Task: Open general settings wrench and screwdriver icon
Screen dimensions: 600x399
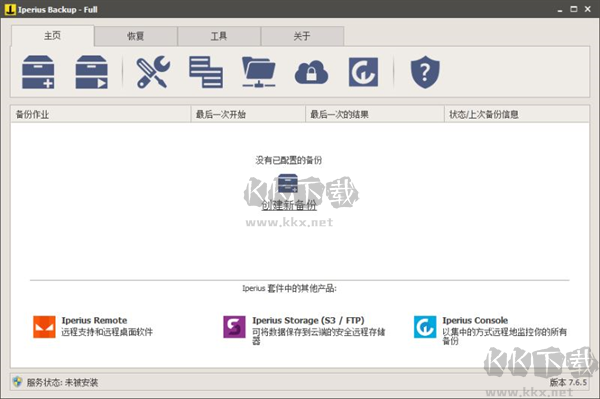Action: (x=153, y=72)
